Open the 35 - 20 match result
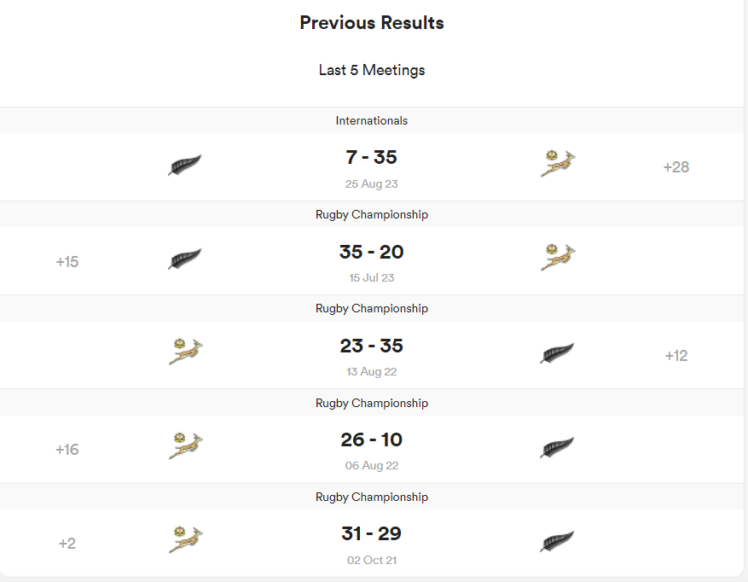The height and width of the screenshot is (582, 748). tap(372, 252)
